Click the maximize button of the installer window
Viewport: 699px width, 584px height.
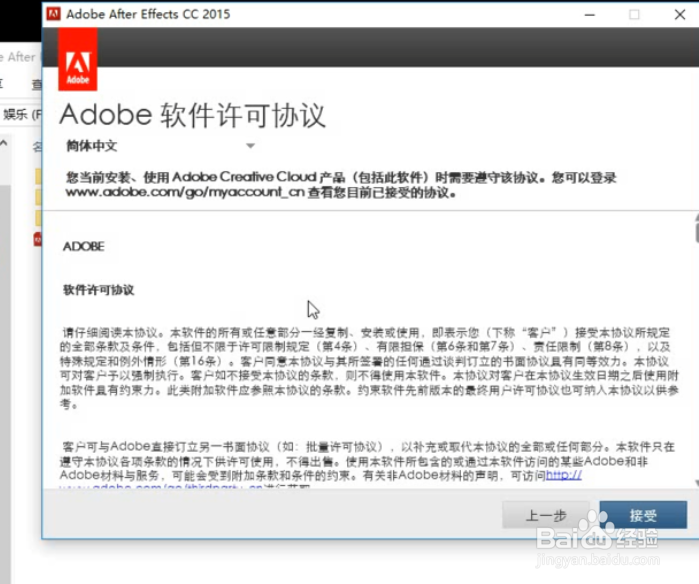(634, 15)
